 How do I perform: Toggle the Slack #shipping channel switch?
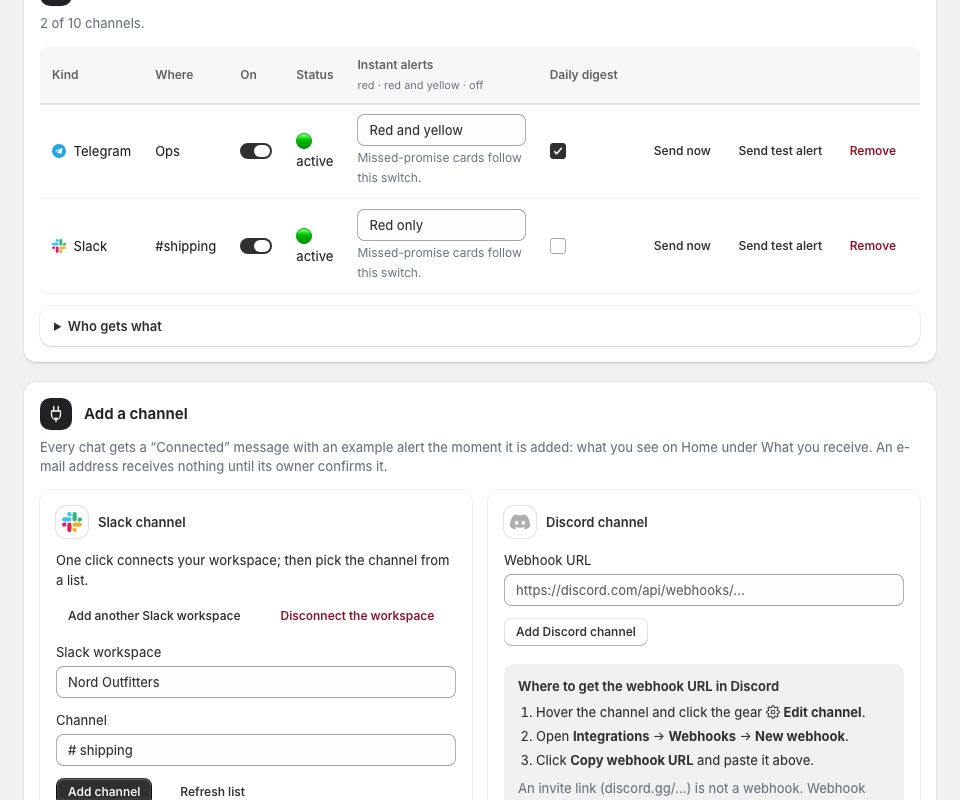pos(256,246)
